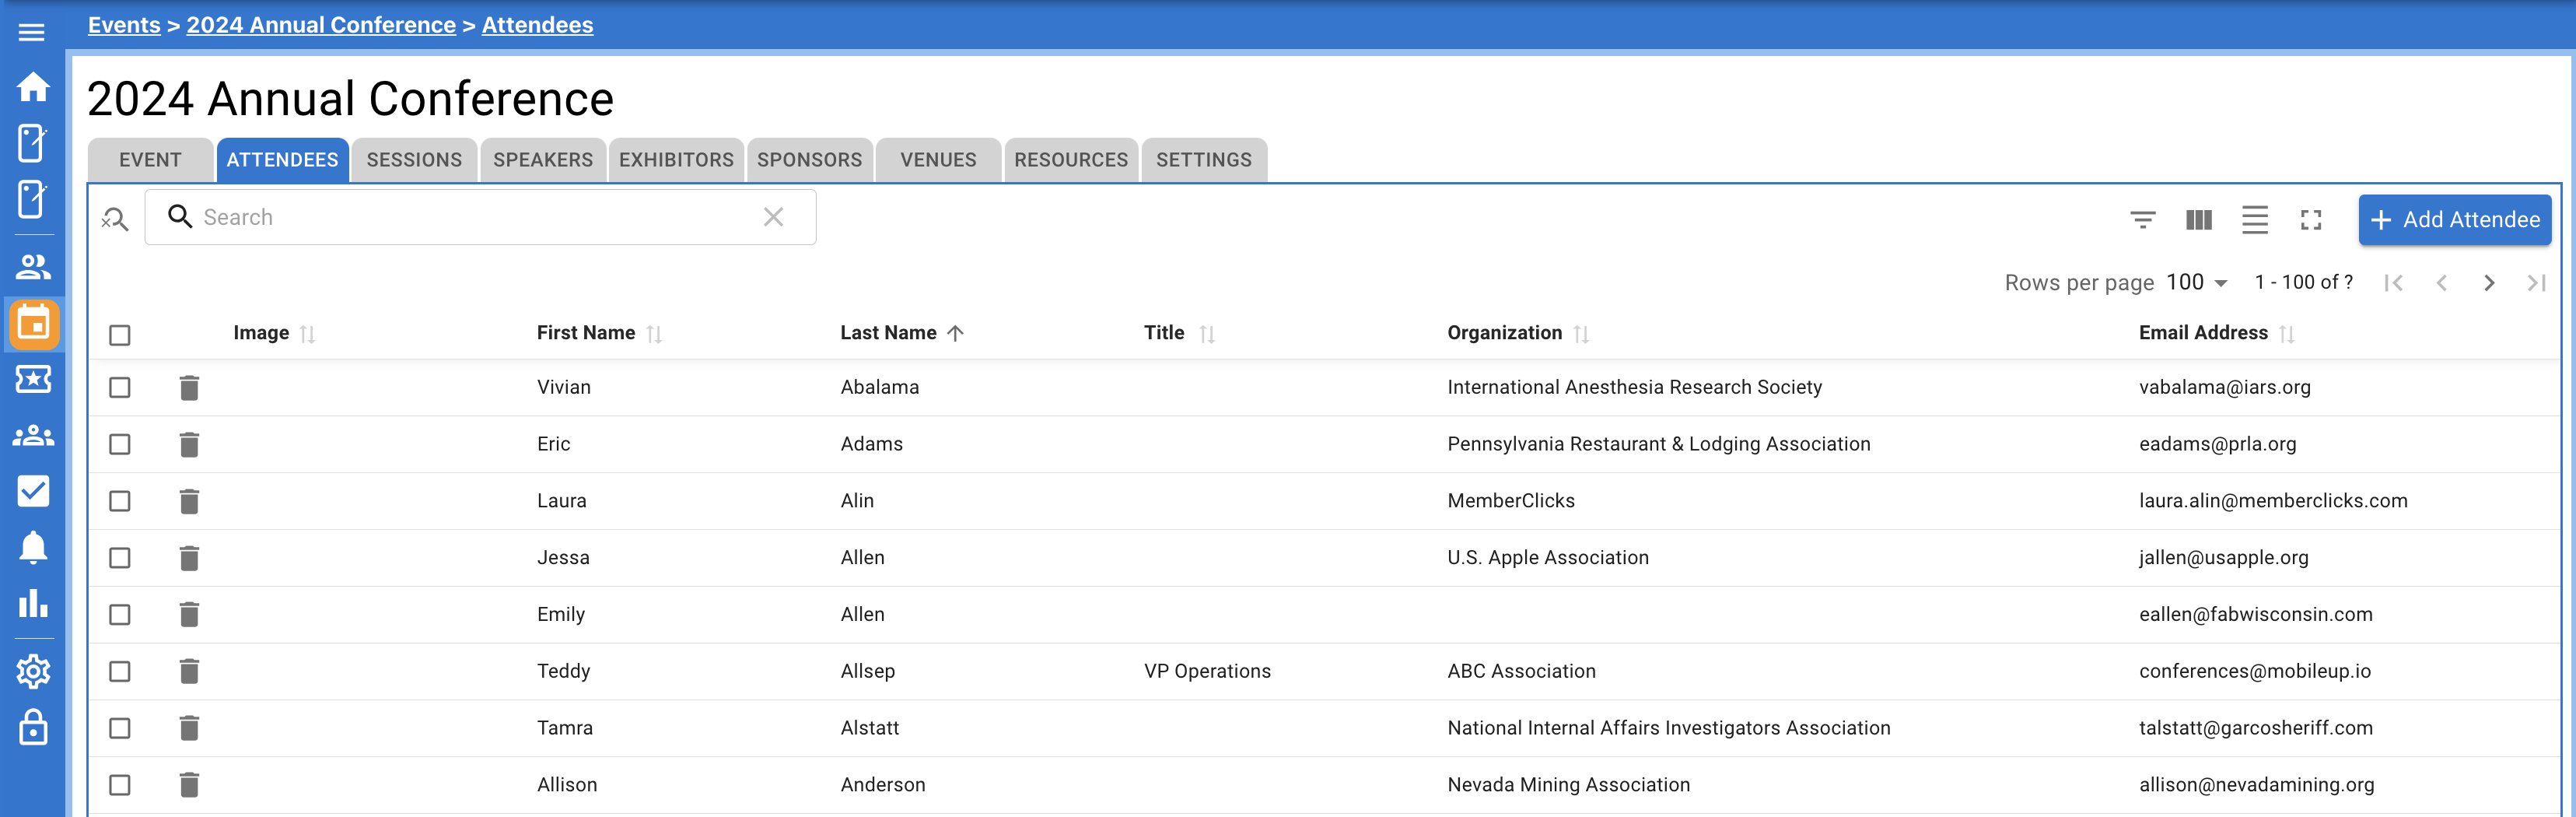Collapse the sidebar with the hamburger icon
Image resolution: width=2576 pixels, height=817 pixels.
pyautogui.click(x=32, y=30)
